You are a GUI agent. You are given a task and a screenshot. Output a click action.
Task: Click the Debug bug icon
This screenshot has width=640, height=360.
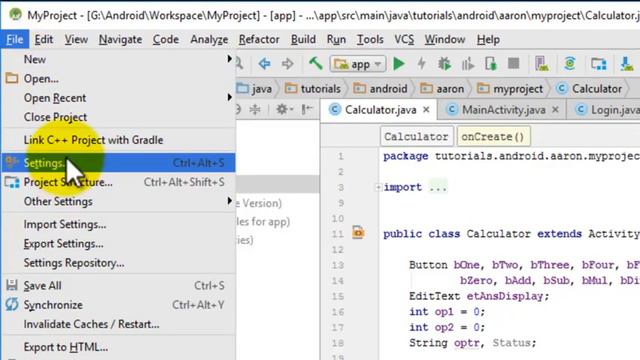pyautogui.click(x=444, y=64)
